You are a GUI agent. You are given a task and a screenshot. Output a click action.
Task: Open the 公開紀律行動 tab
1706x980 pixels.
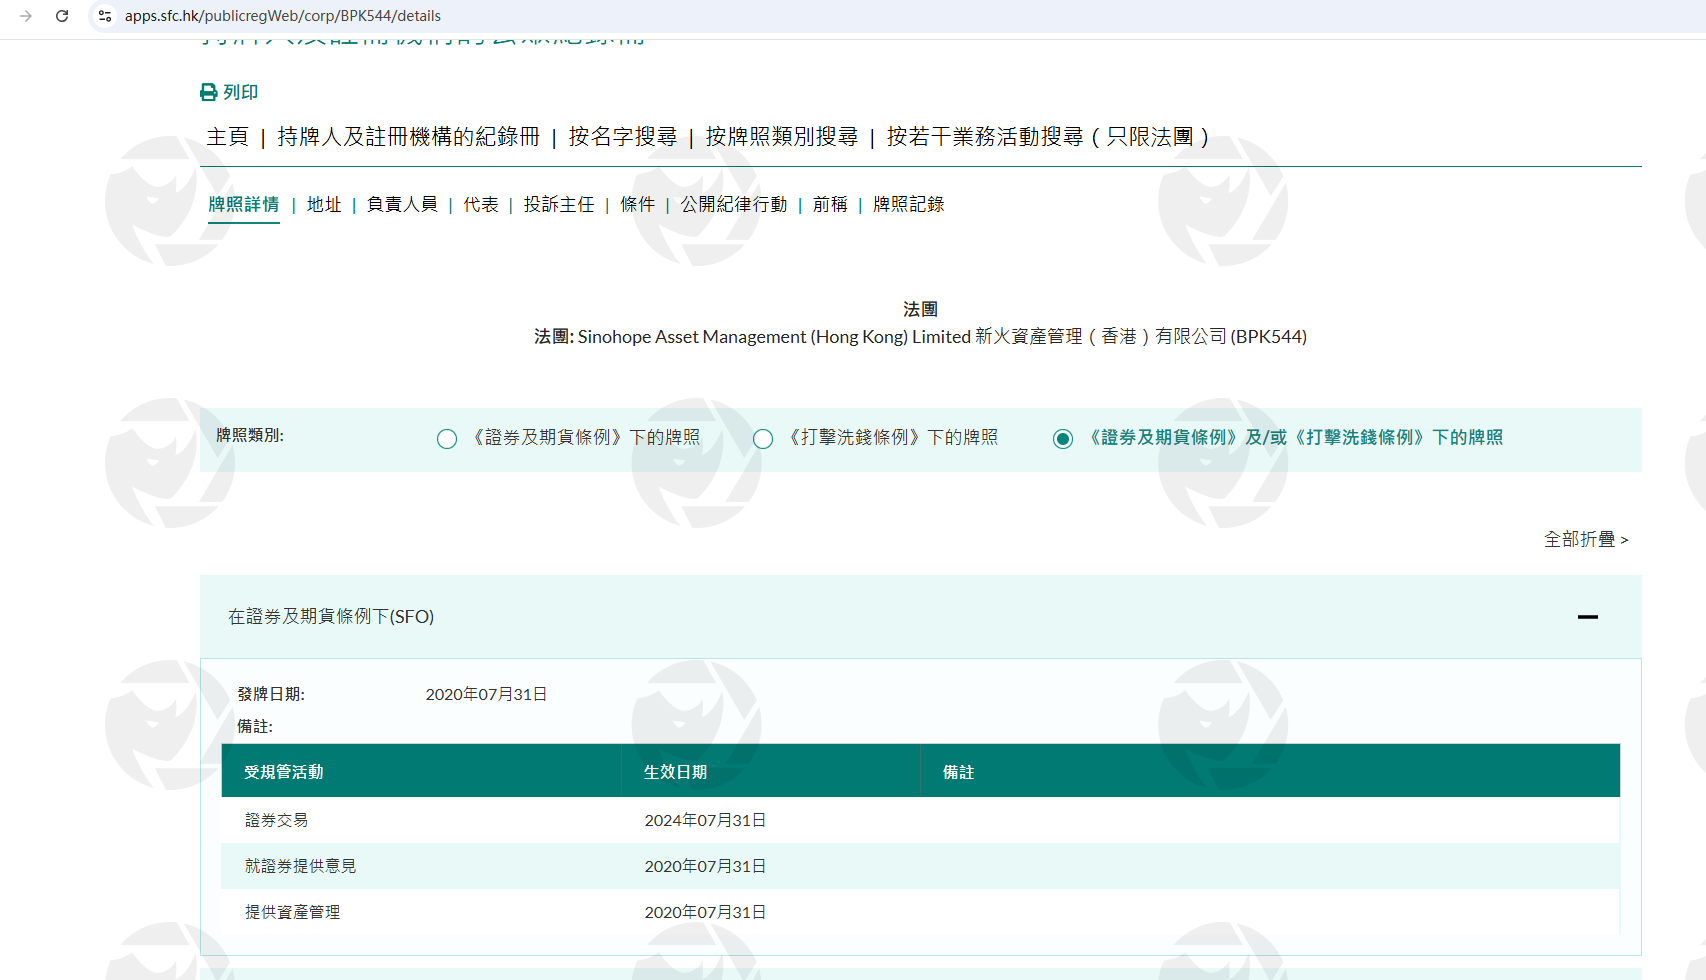(734, 204)
